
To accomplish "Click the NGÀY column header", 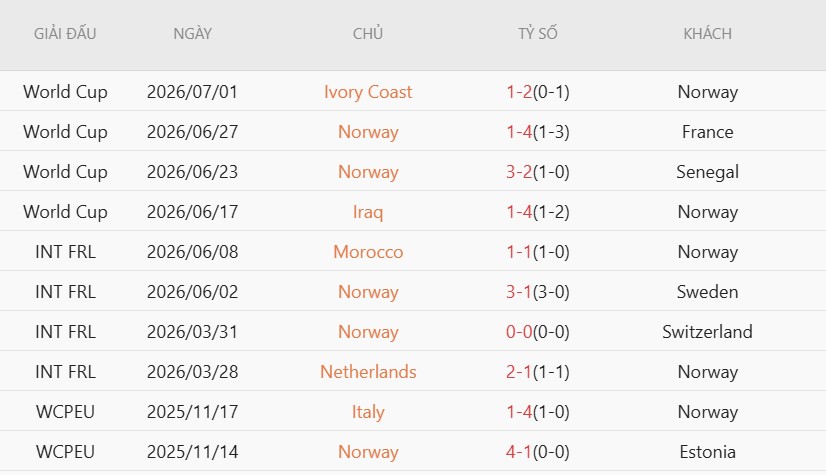I will [192, 34].
